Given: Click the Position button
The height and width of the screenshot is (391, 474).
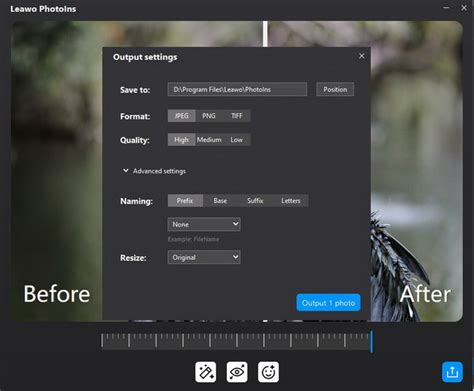Looking at the screenshot, I should (335, 89).
